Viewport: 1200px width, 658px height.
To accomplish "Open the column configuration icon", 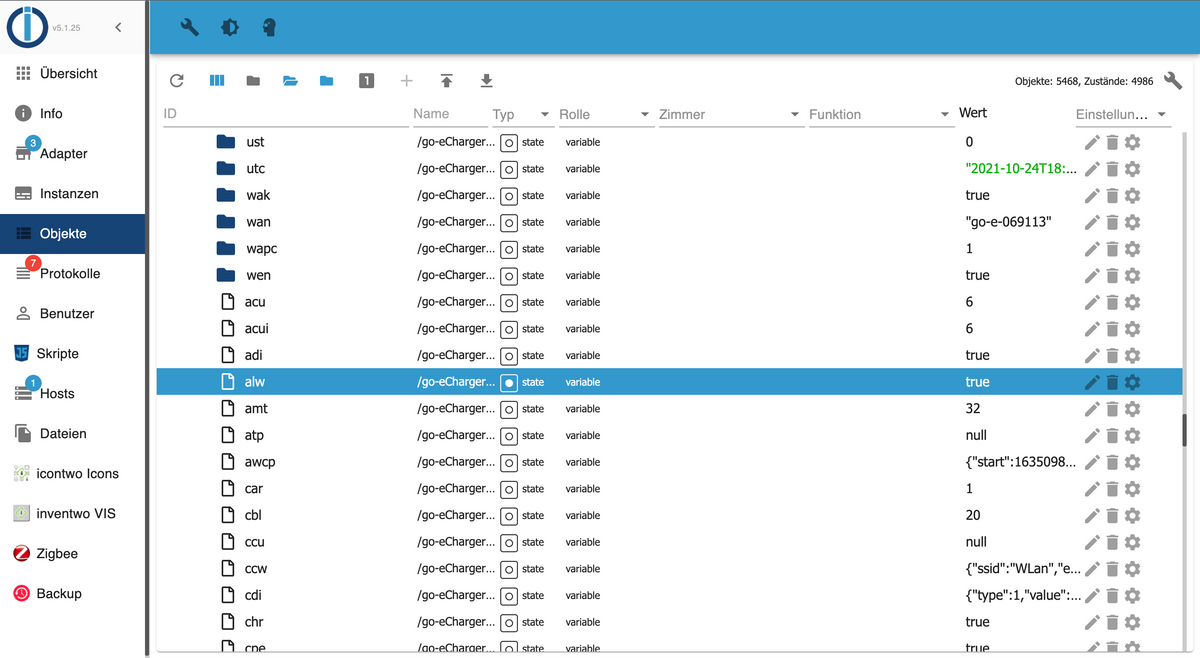I will (216, 80).
